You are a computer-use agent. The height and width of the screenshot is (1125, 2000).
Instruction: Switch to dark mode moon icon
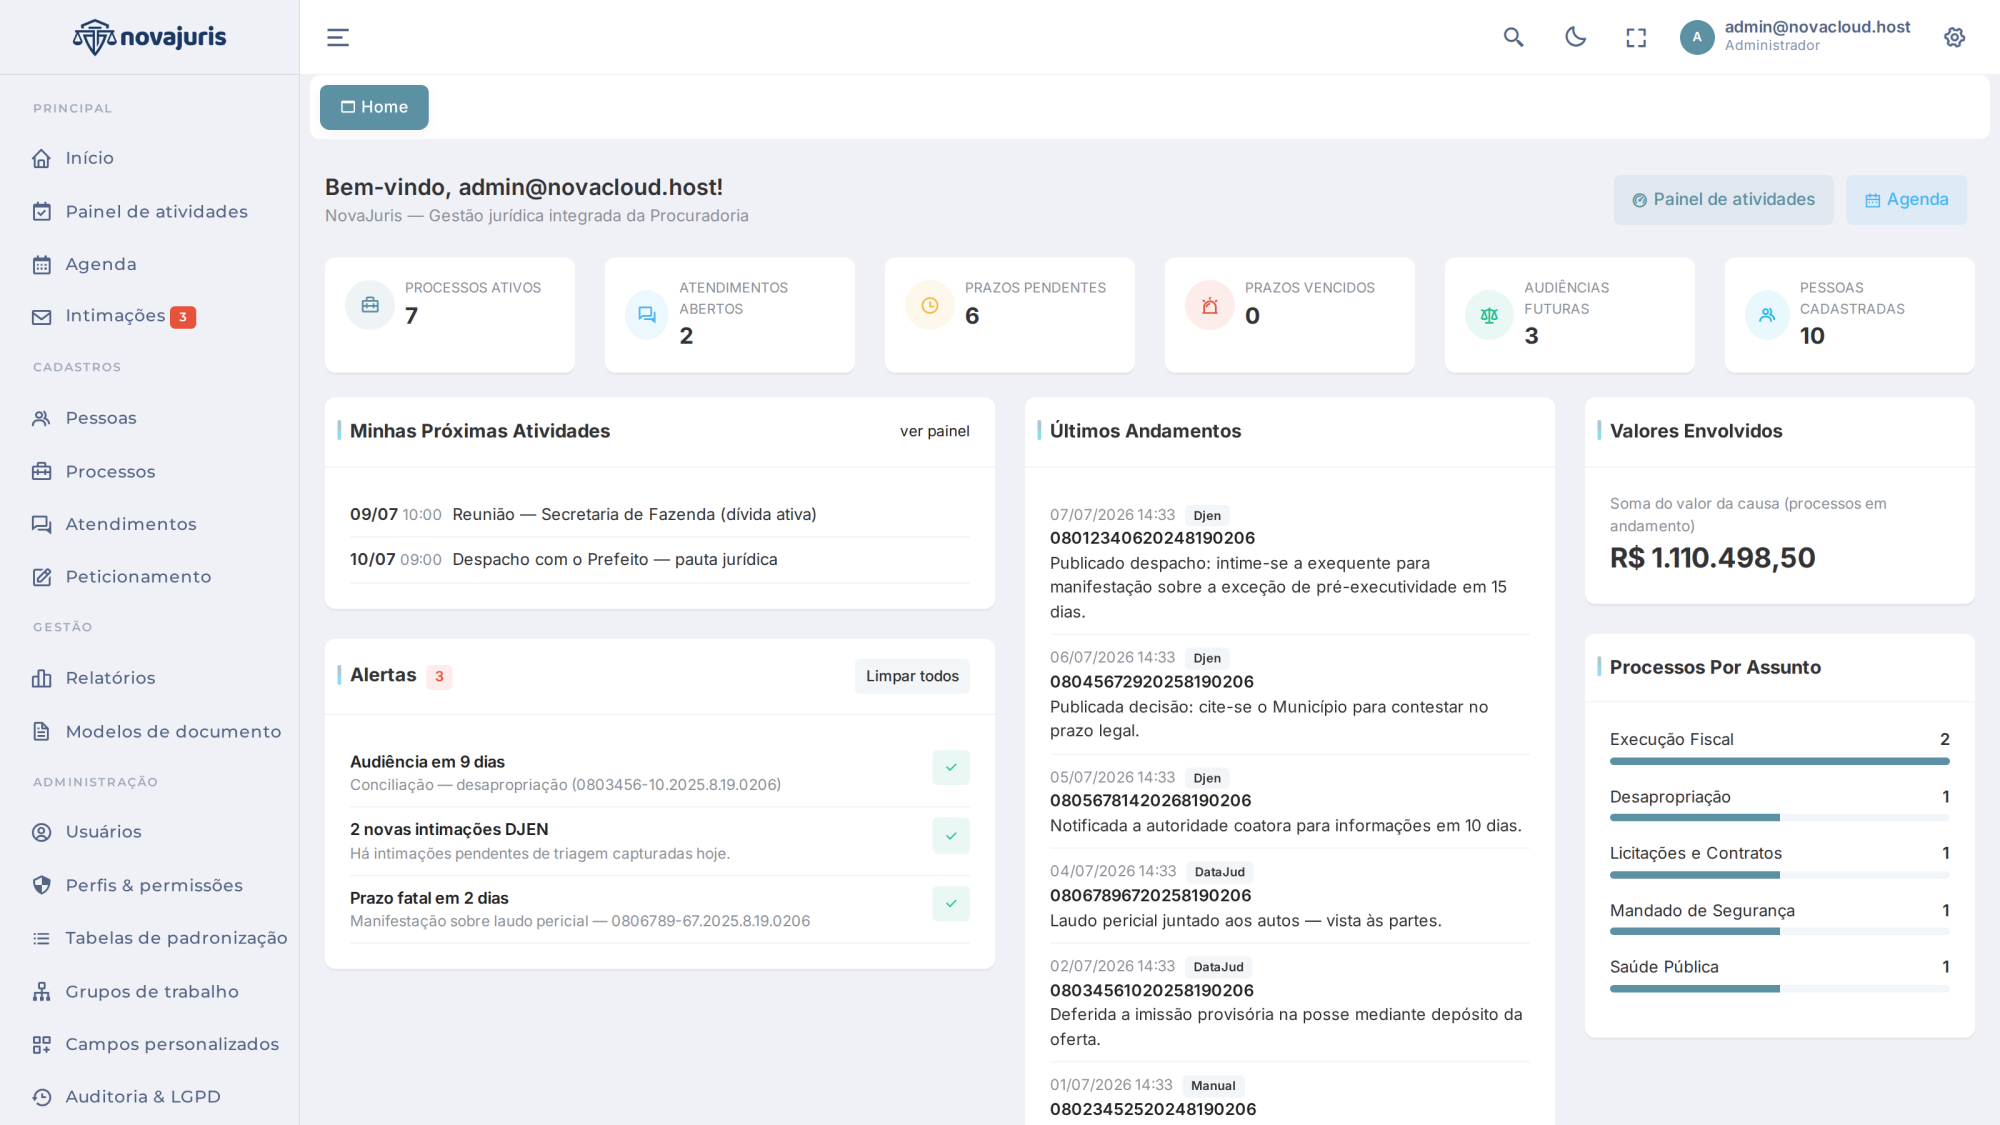click(1575, 37)
